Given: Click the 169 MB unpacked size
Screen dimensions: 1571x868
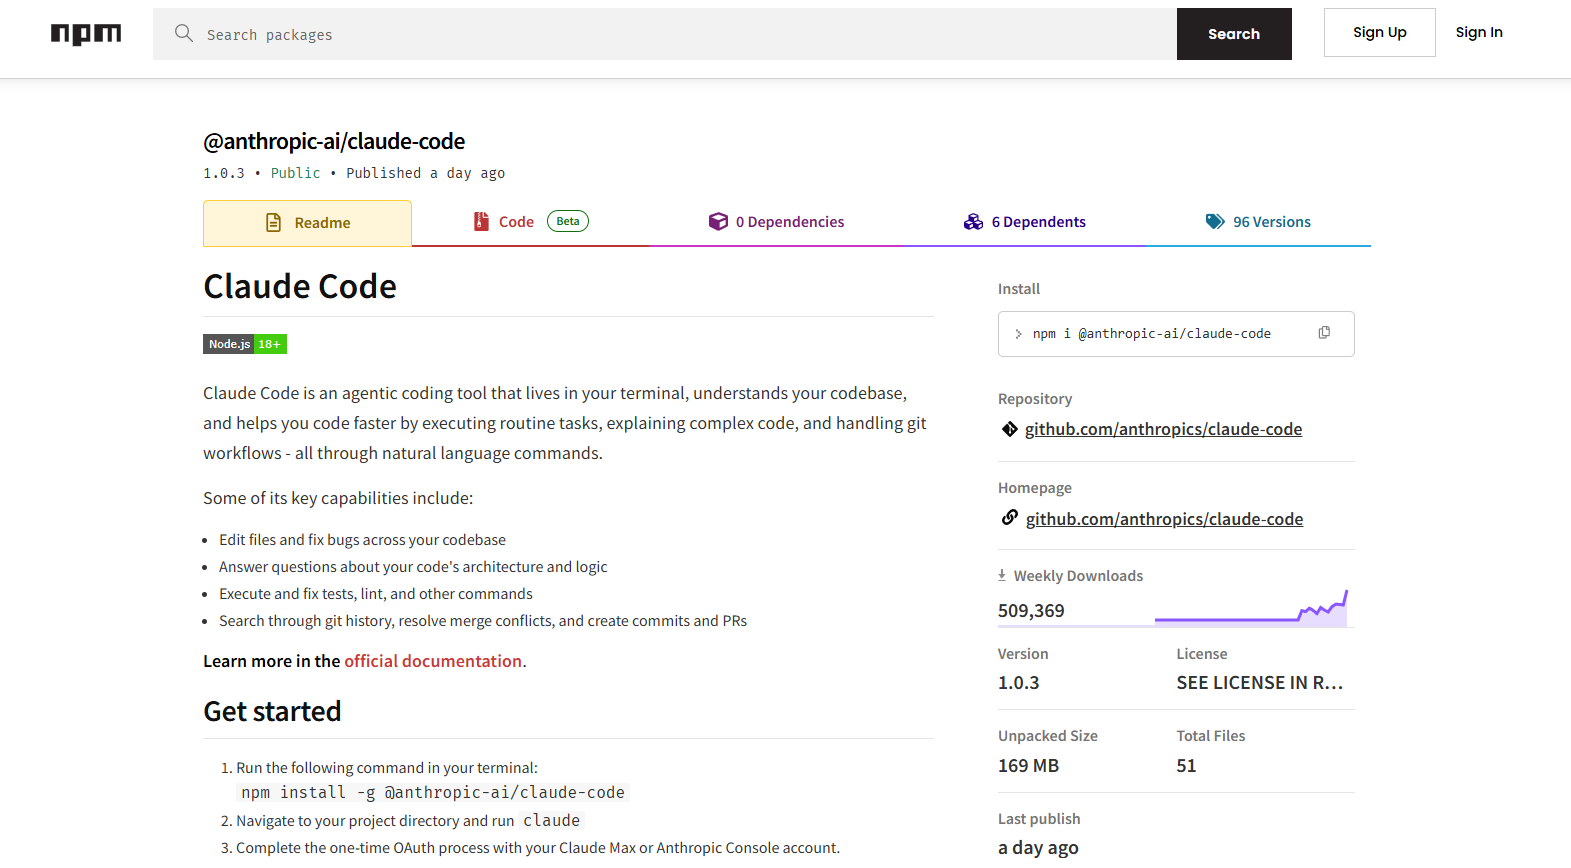Looking at the screenshot, I should [x=1028, y=766].
